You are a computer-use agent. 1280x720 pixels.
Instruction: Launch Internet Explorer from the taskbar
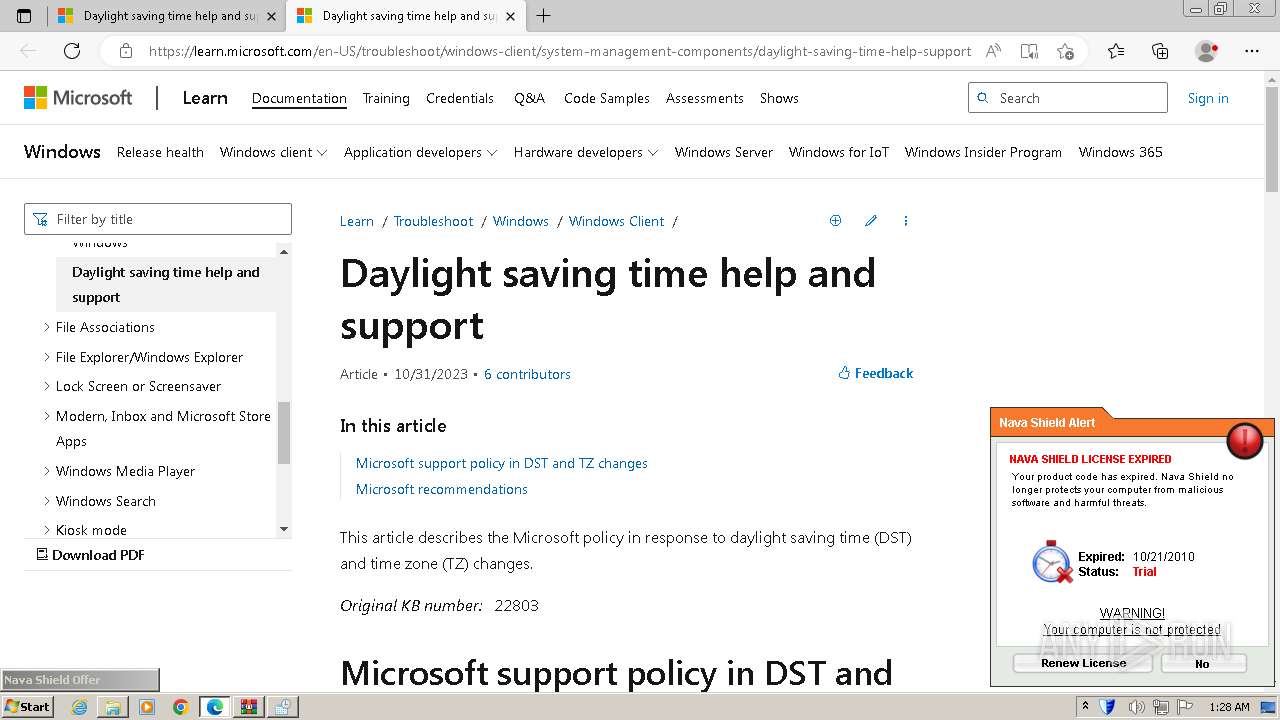(x=80, y=707)
